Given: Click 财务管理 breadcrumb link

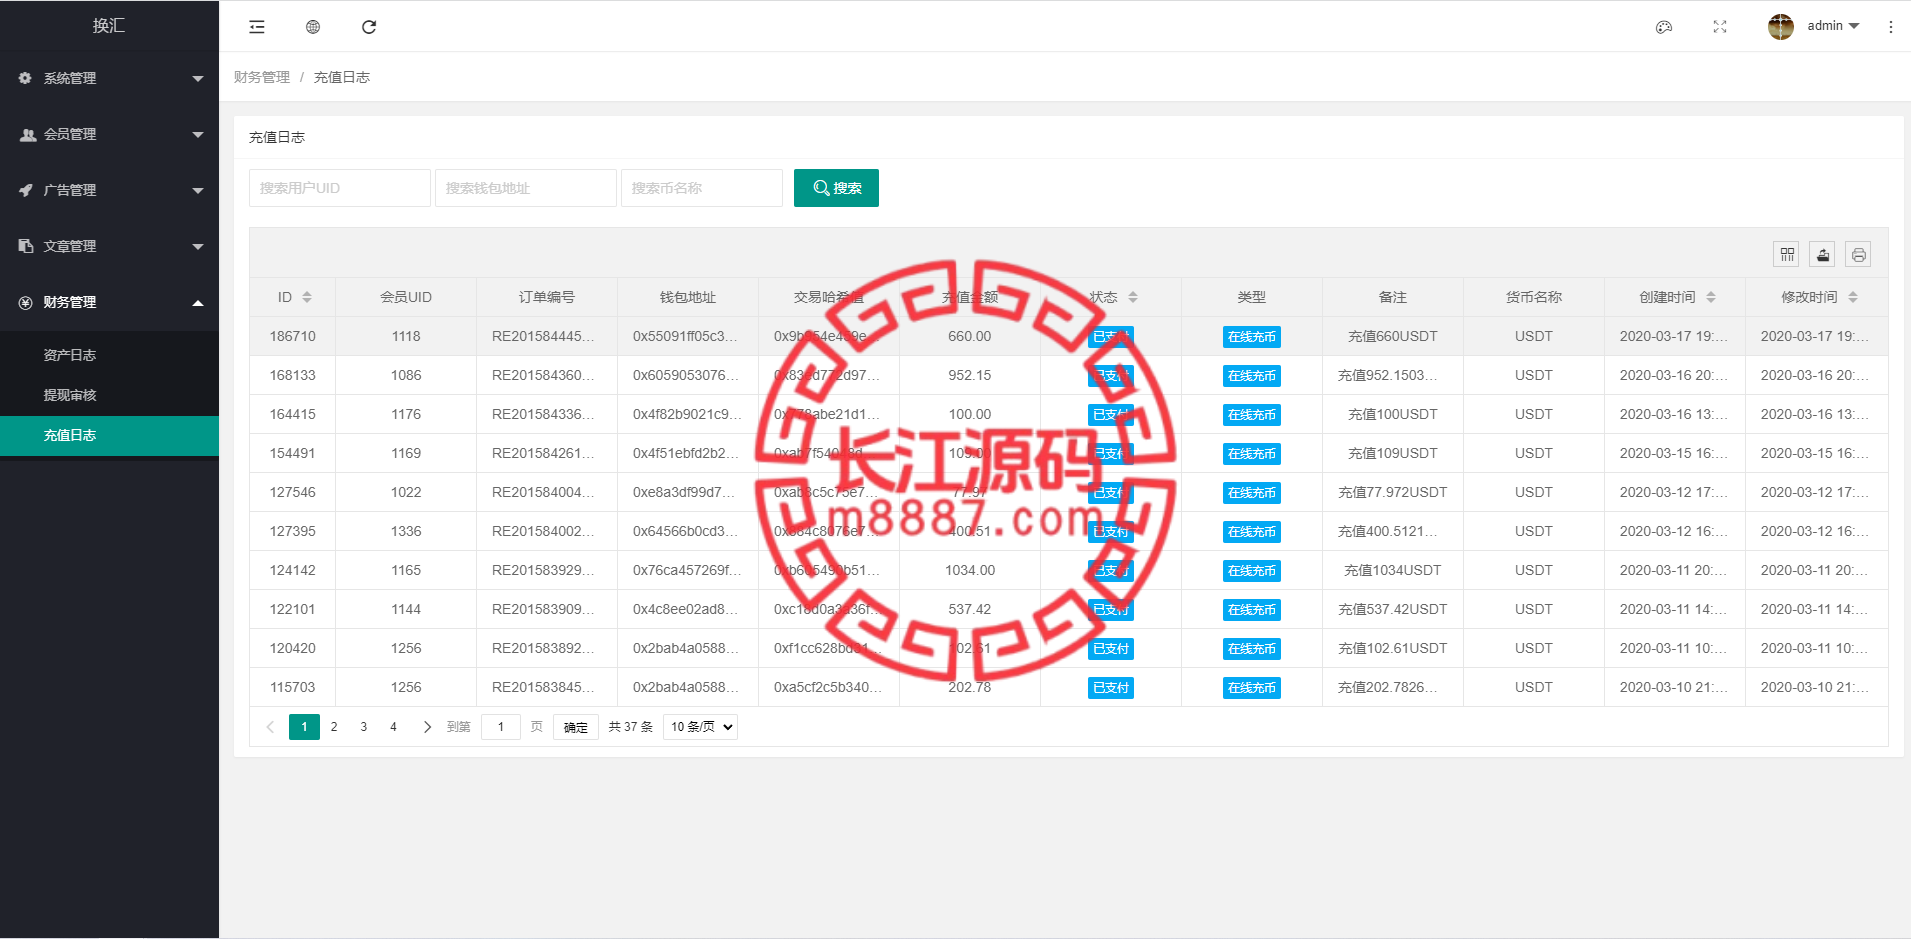Looking at the screenshot, I should (262, 77).
